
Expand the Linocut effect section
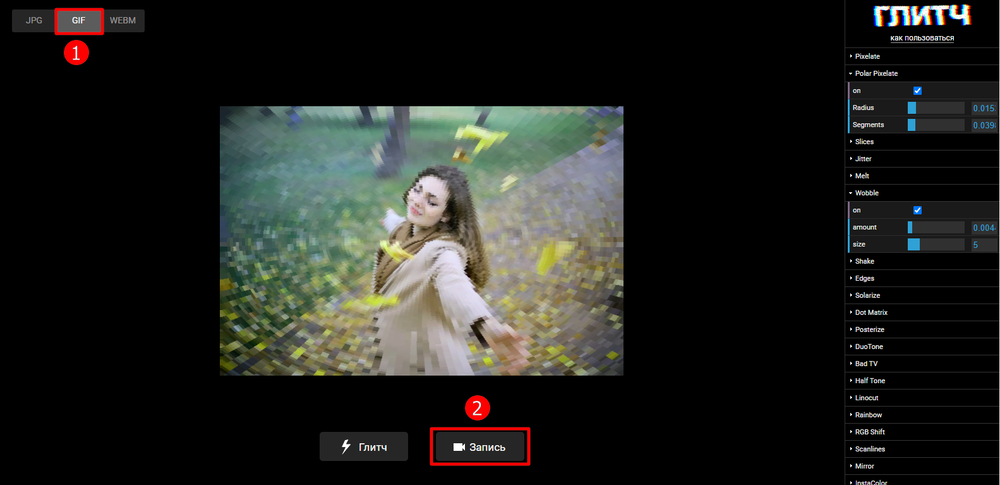pos(922,398)
